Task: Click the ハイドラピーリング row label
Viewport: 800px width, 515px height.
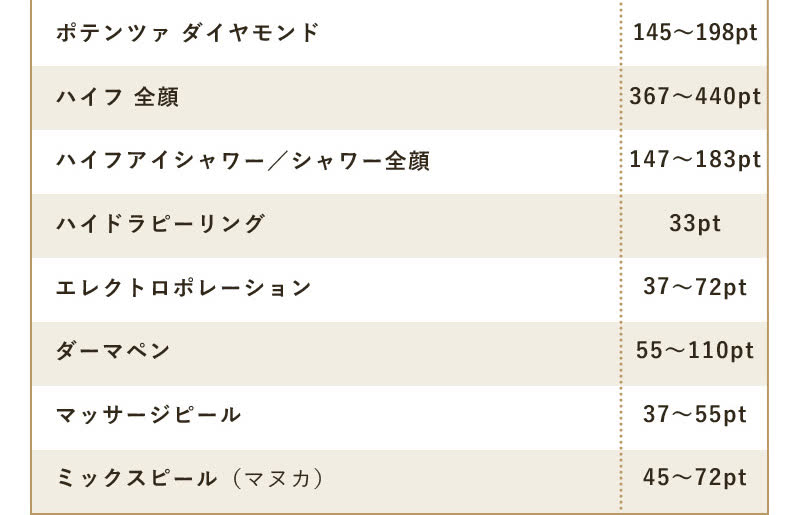Action: [x=160, y=223]
